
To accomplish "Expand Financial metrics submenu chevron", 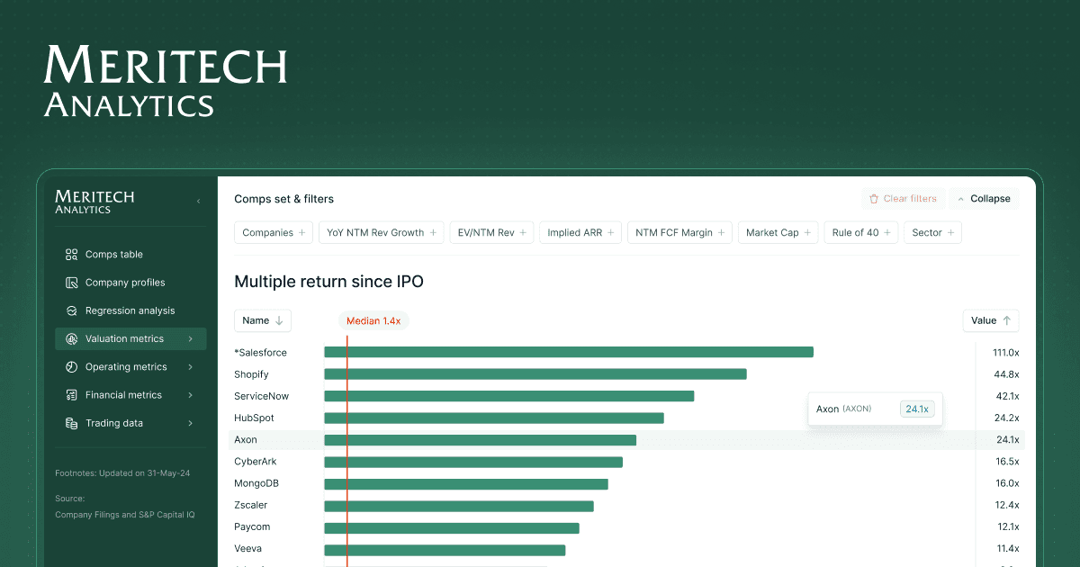I will tap(191, 395).
